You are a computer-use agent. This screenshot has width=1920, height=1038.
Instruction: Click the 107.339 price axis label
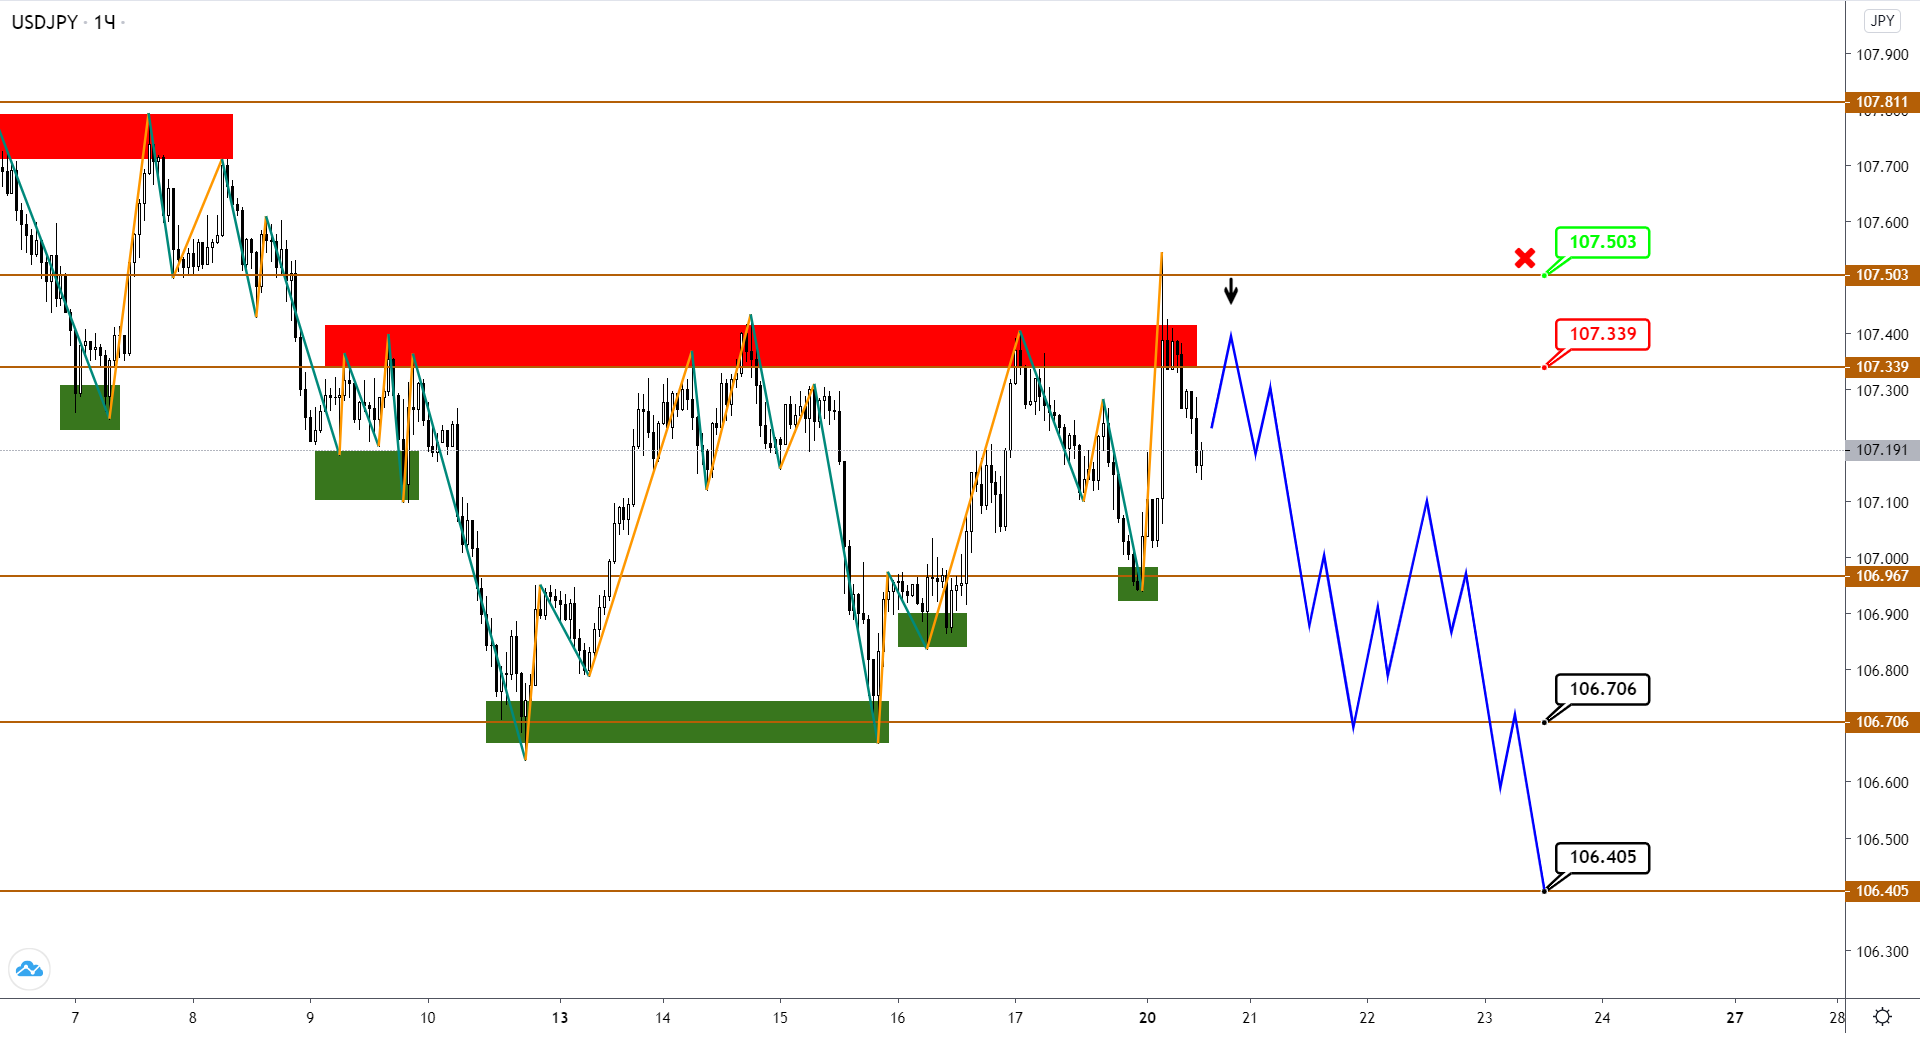click(1882, 367)
